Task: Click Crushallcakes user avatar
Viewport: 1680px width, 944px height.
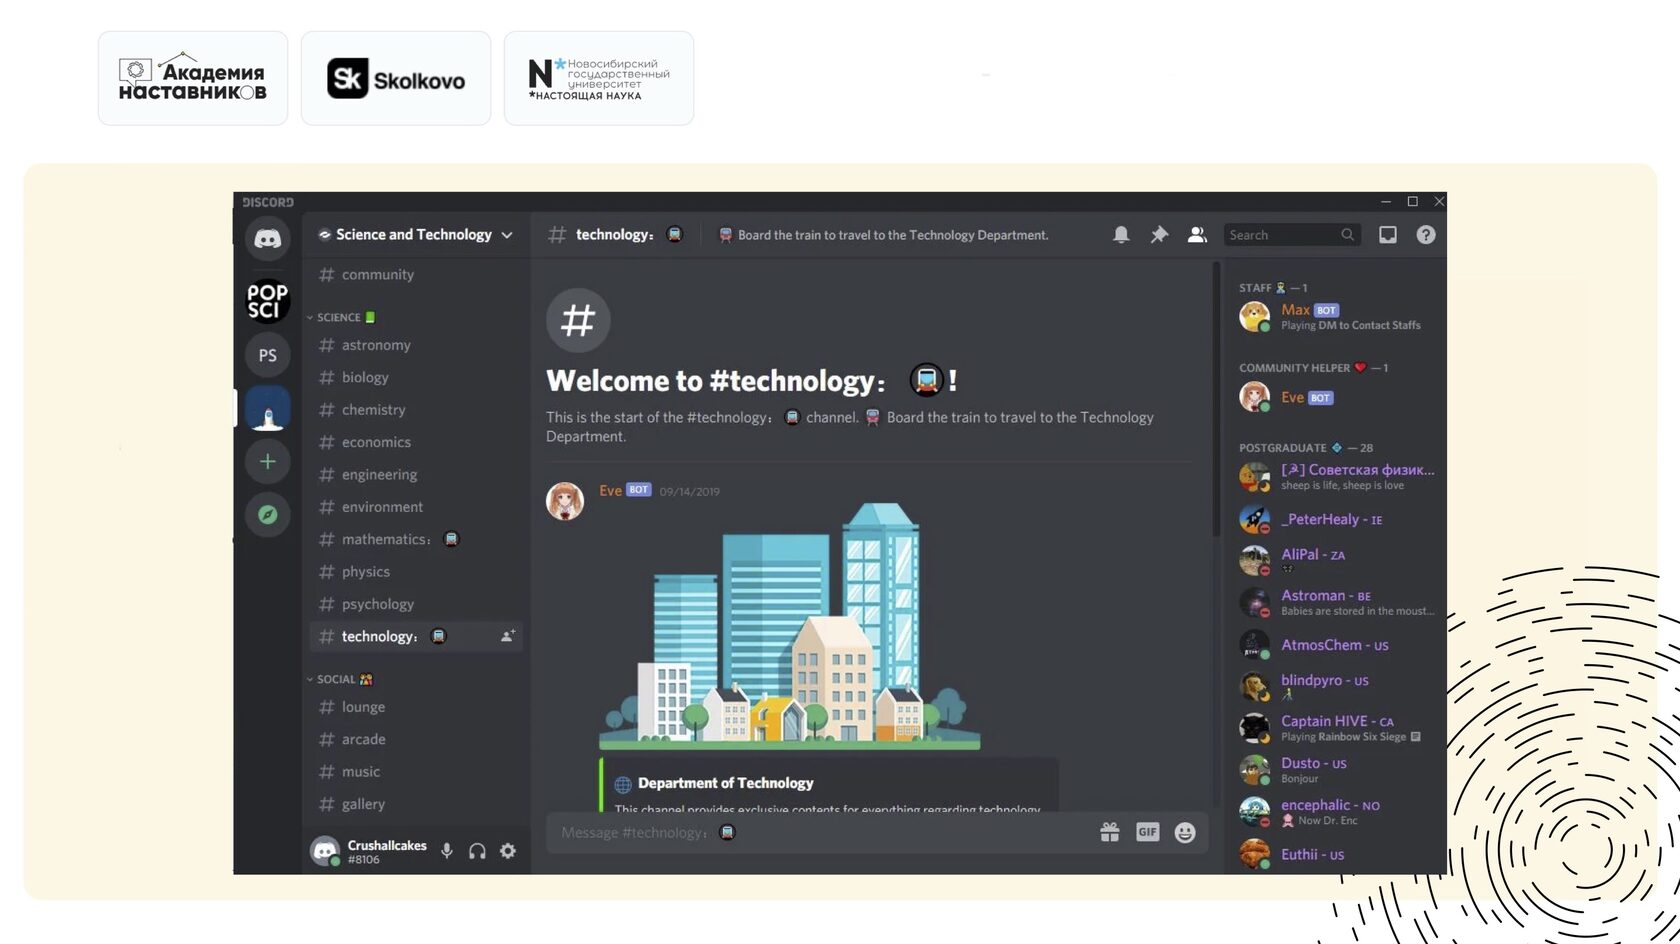Action: [325, 851]
